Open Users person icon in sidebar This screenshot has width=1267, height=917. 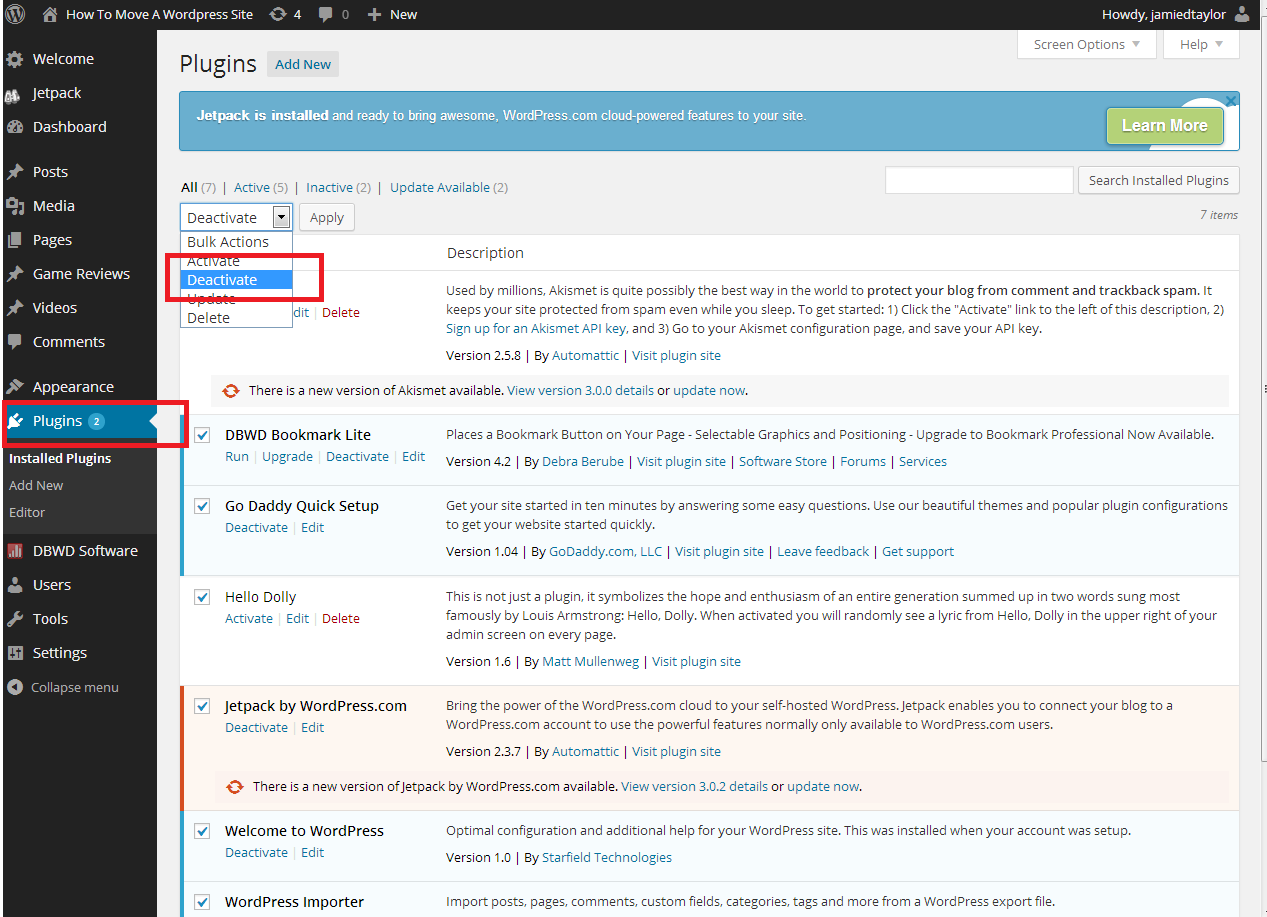pyautogui.click(x=15, y=585)
